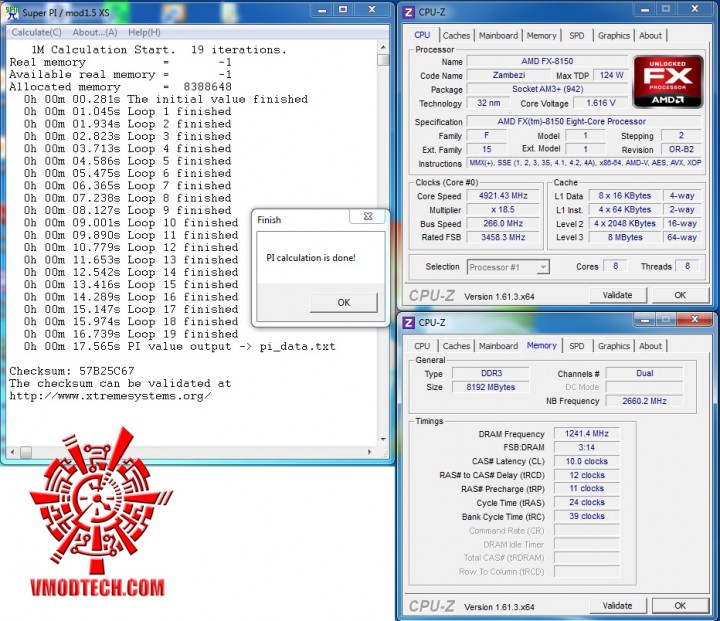The image size is (720, 621).
Task: Click the CAS# Latency value 10.0 clocks
Action: click(586, 461)
